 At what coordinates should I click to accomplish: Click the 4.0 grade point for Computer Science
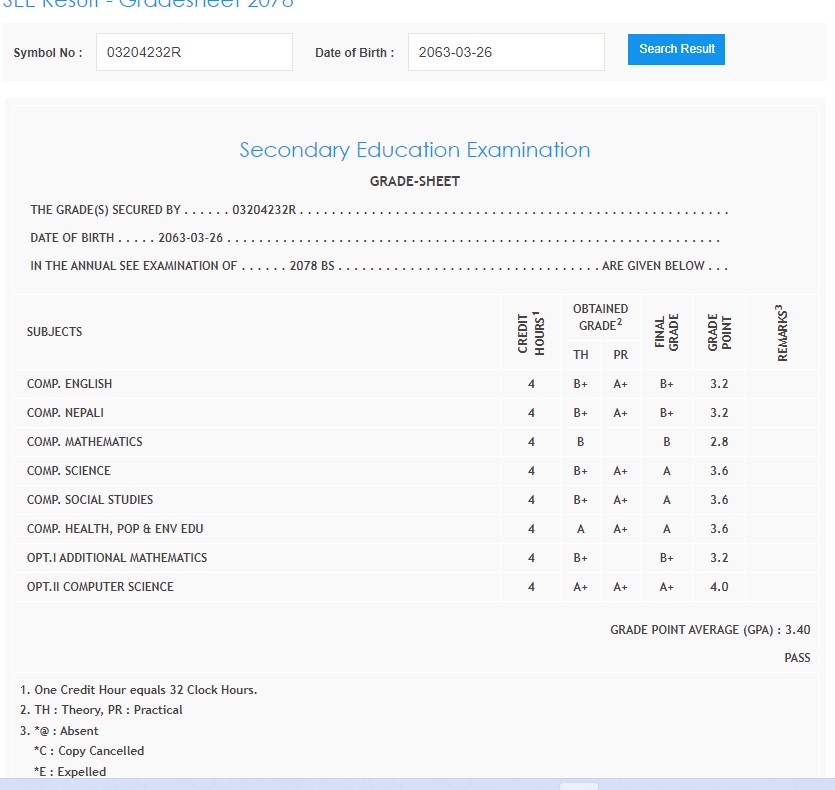click(718, 587)
